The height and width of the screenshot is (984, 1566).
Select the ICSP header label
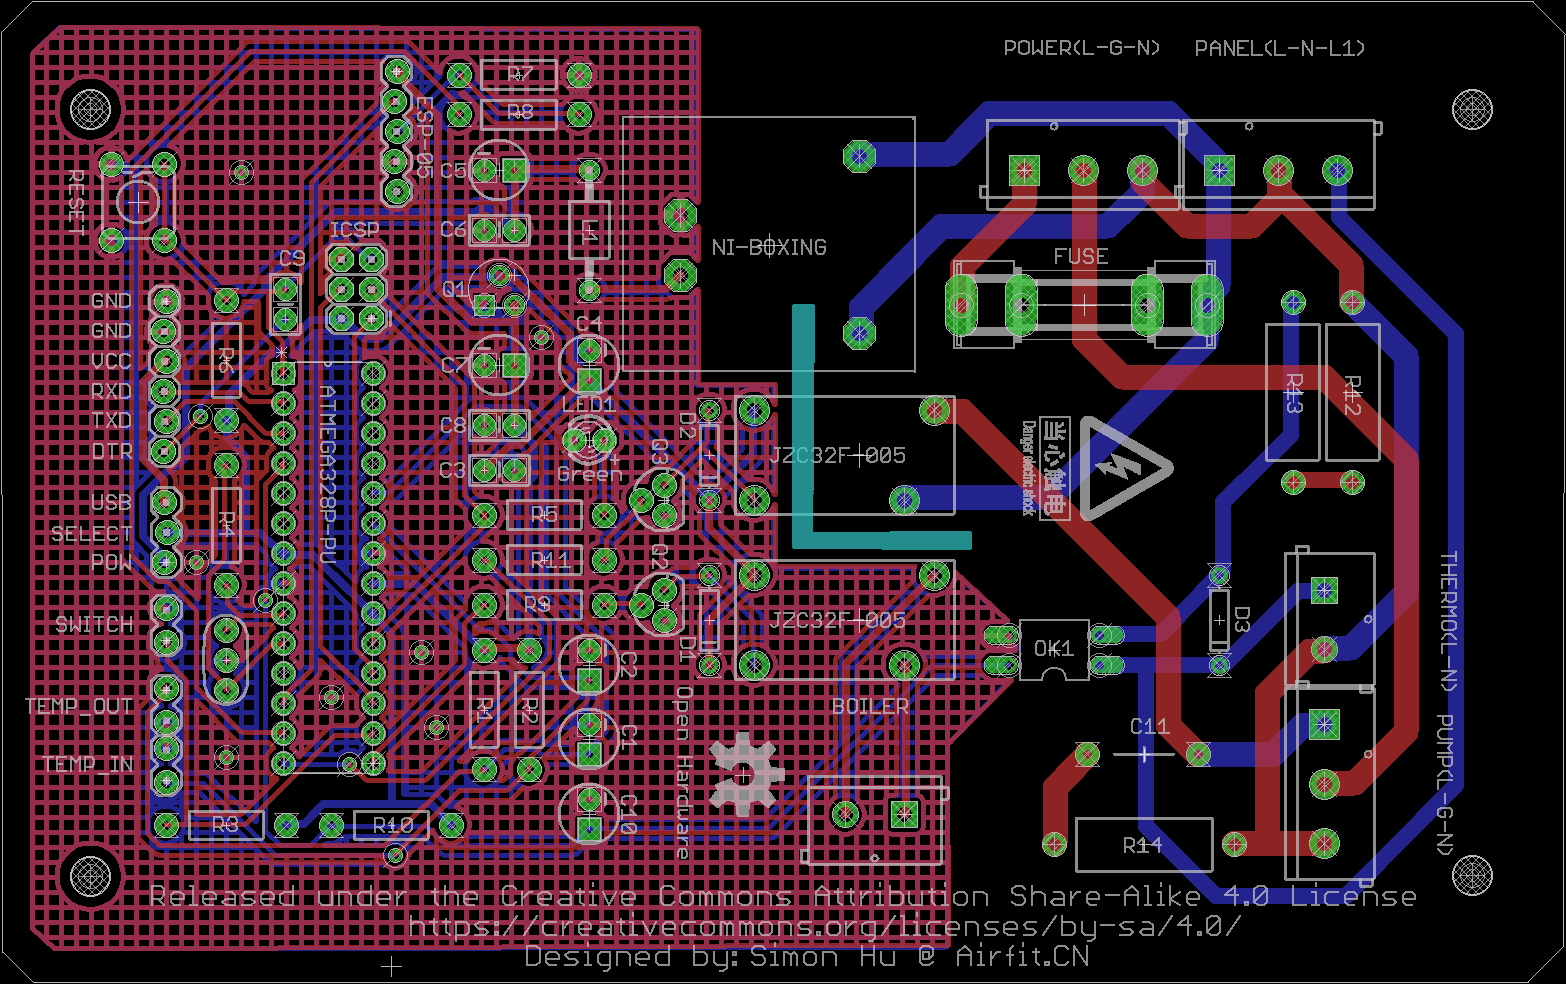tap(355, 230)
